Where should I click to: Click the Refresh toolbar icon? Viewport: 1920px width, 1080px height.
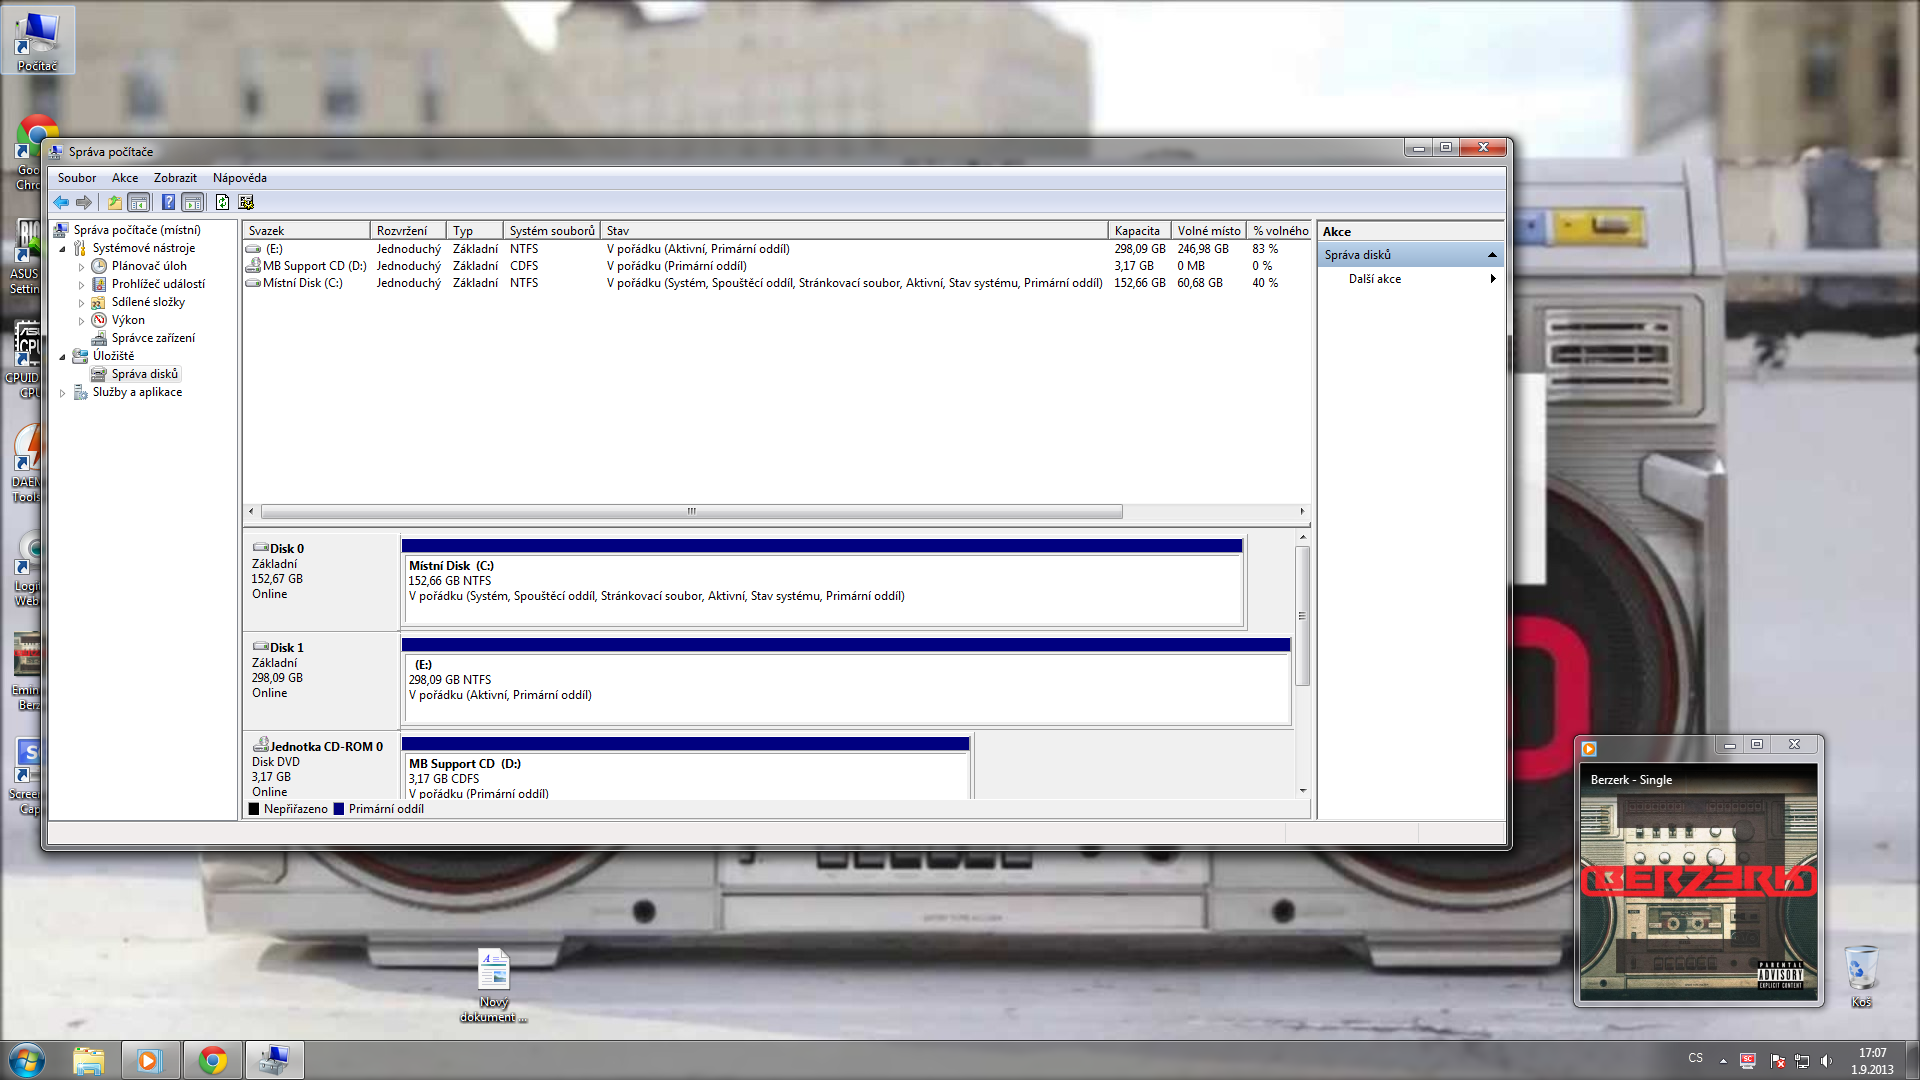222,203
